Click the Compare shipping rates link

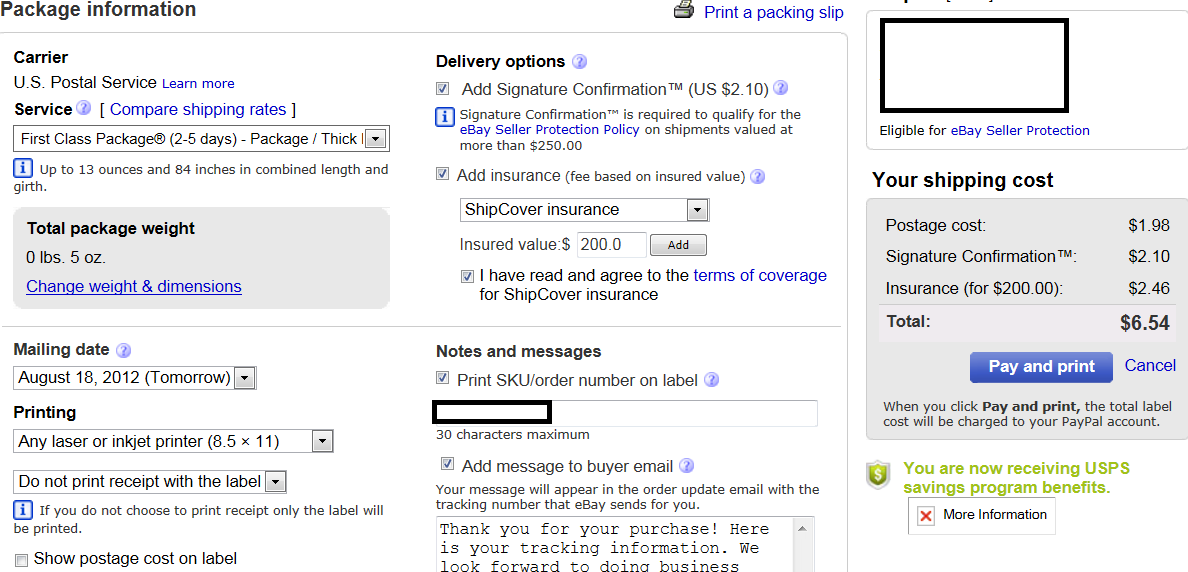198,109
